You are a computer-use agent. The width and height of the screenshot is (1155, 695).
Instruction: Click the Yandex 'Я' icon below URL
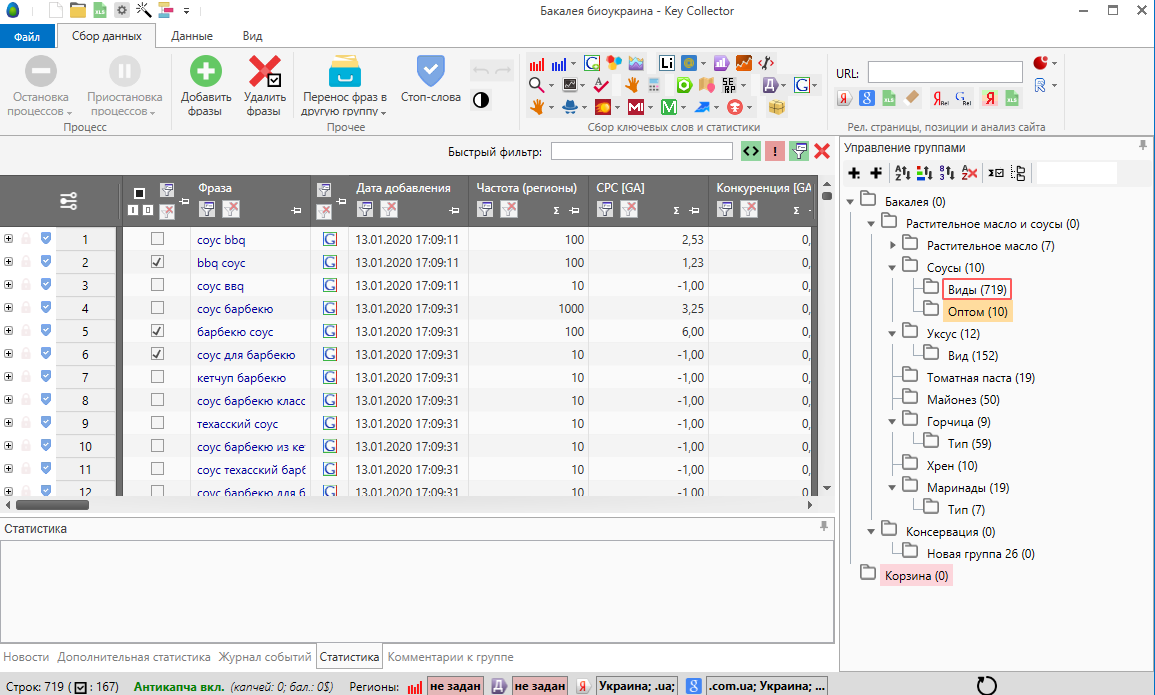844,98
